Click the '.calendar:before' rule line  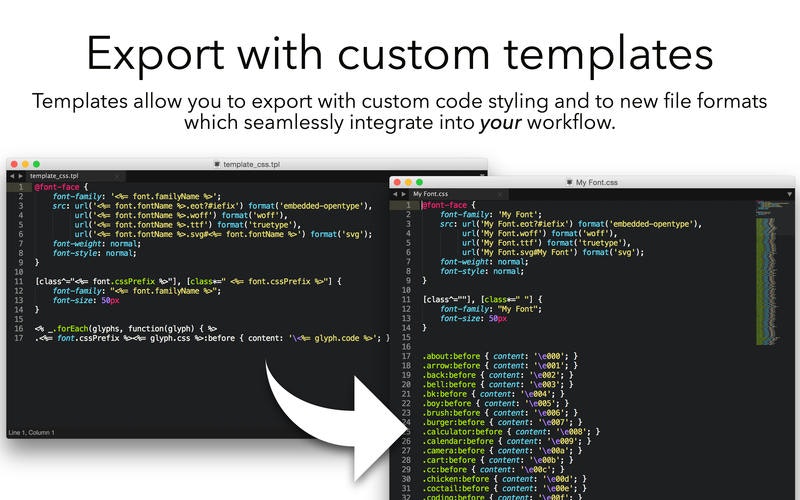click(x=507, y=441)
